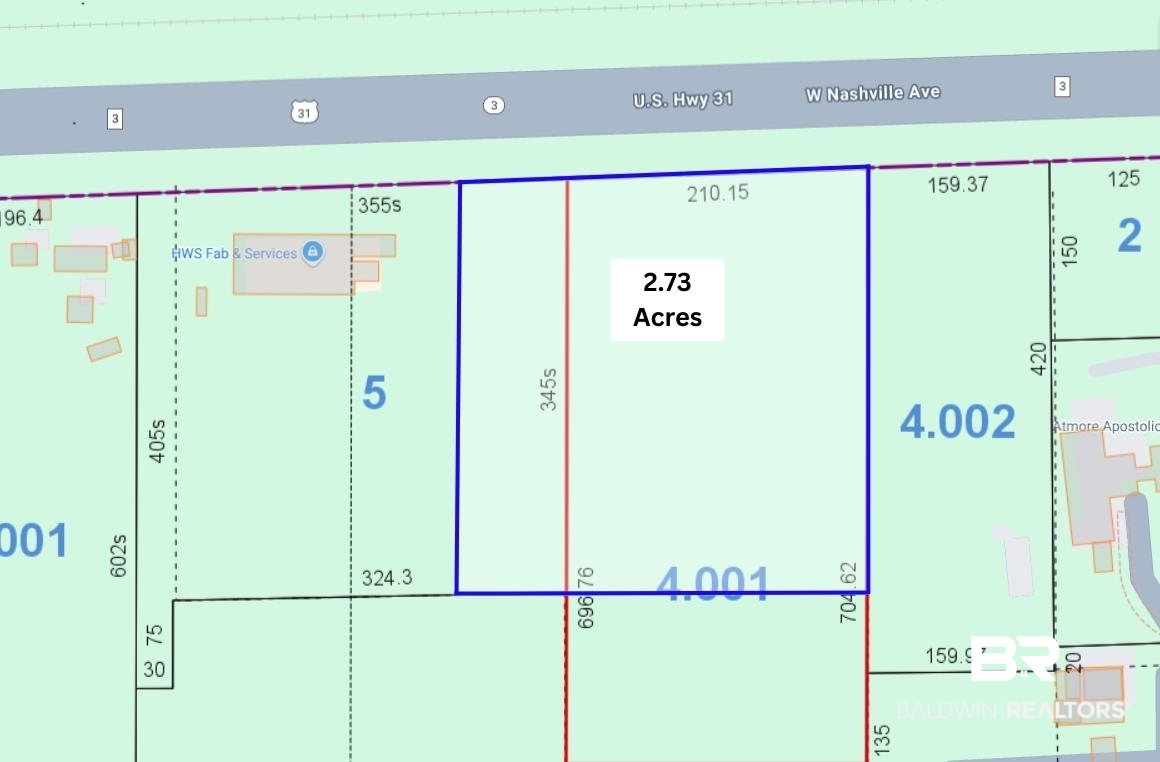Select parcel number 5
Image resolution: width=1160 pixels, height=762 pixels.
[x=374, y=392]
